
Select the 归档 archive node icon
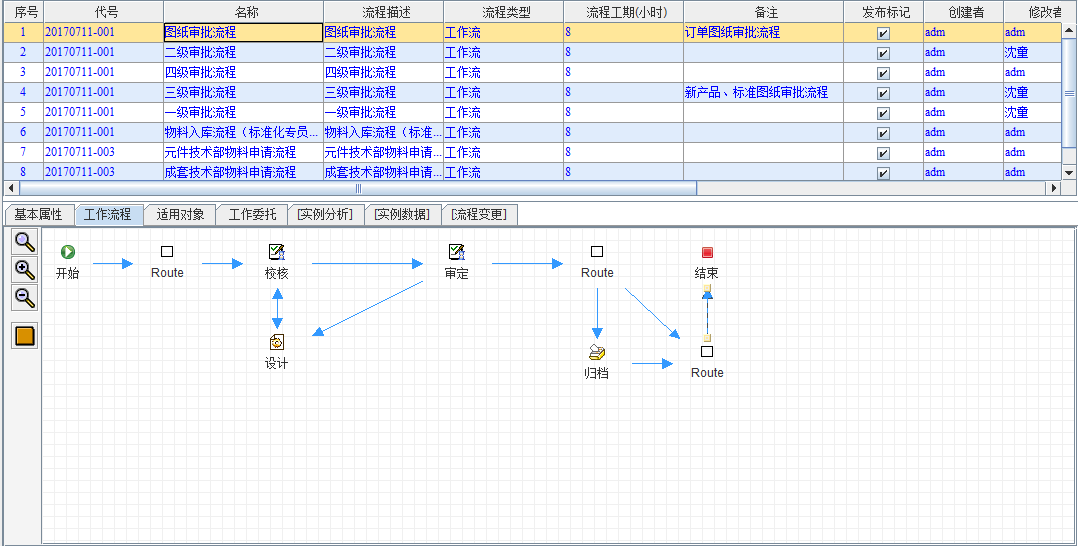pos(597,352)
